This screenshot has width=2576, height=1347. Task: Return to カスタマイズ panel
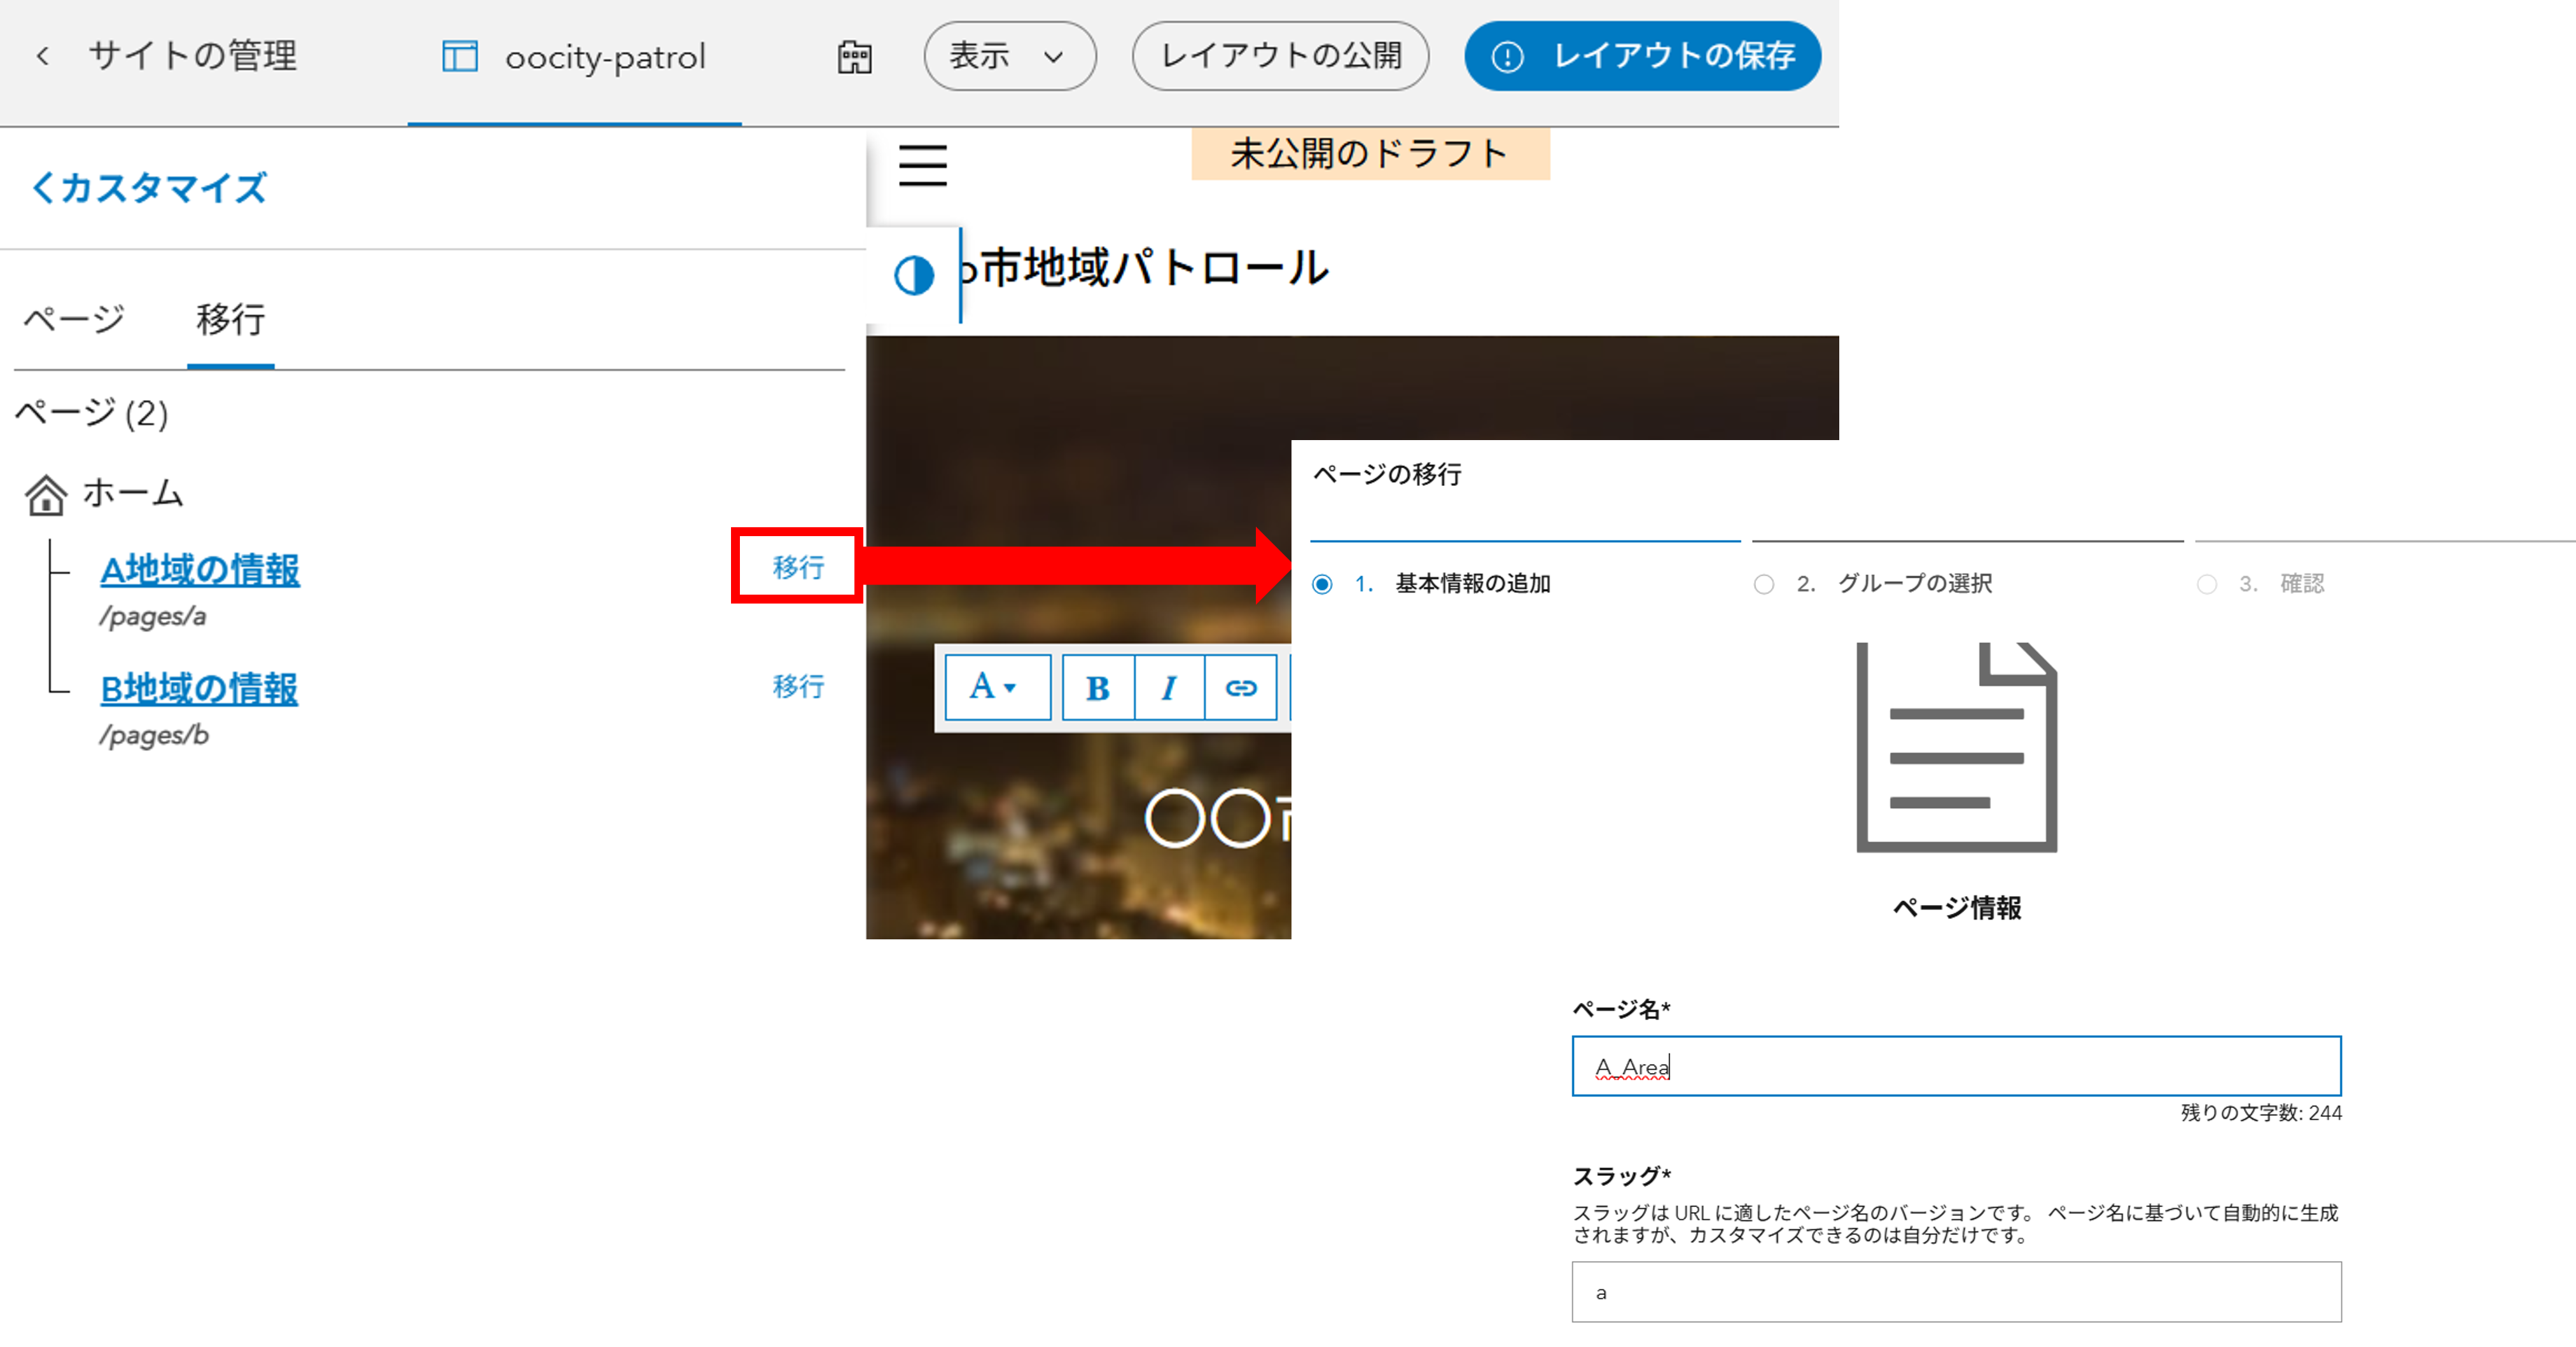pos(149,187)
